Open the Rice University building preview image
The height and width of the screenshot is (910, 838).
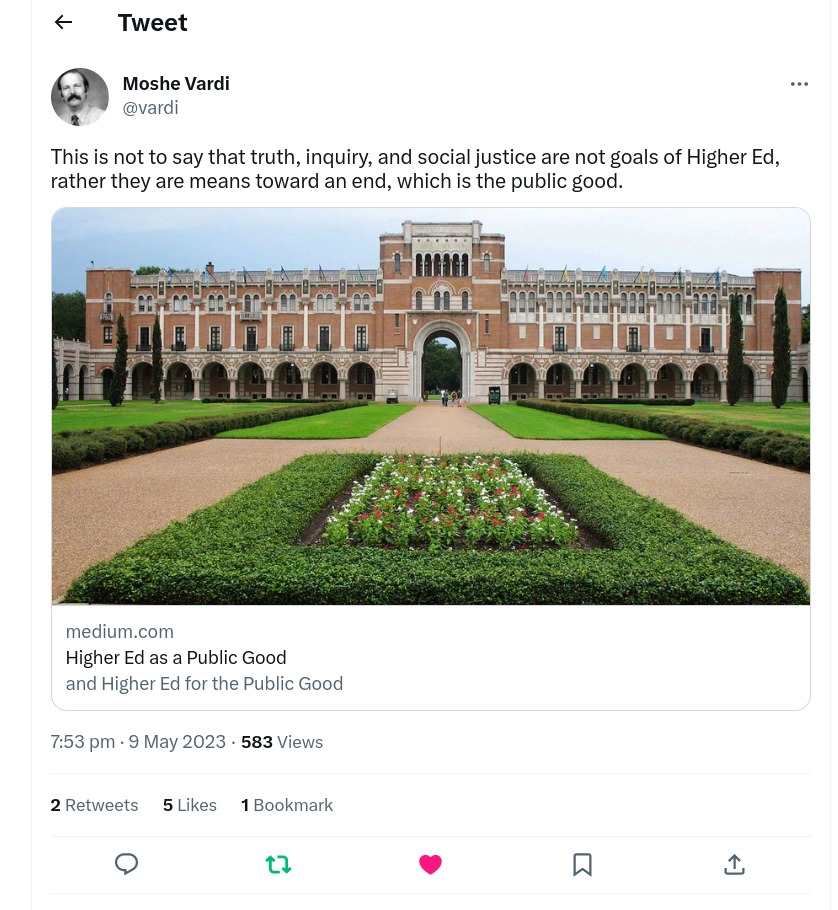coord(430,406)
